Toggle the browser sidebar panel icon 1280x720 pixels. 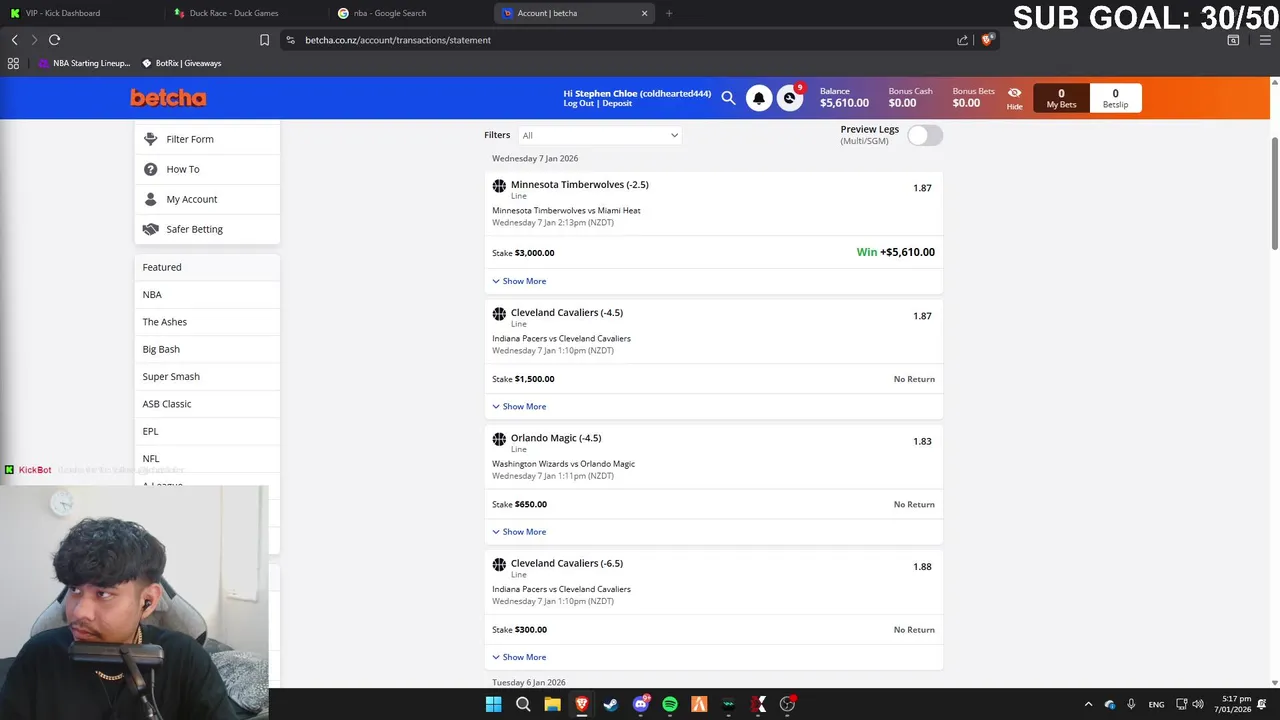1233,40
